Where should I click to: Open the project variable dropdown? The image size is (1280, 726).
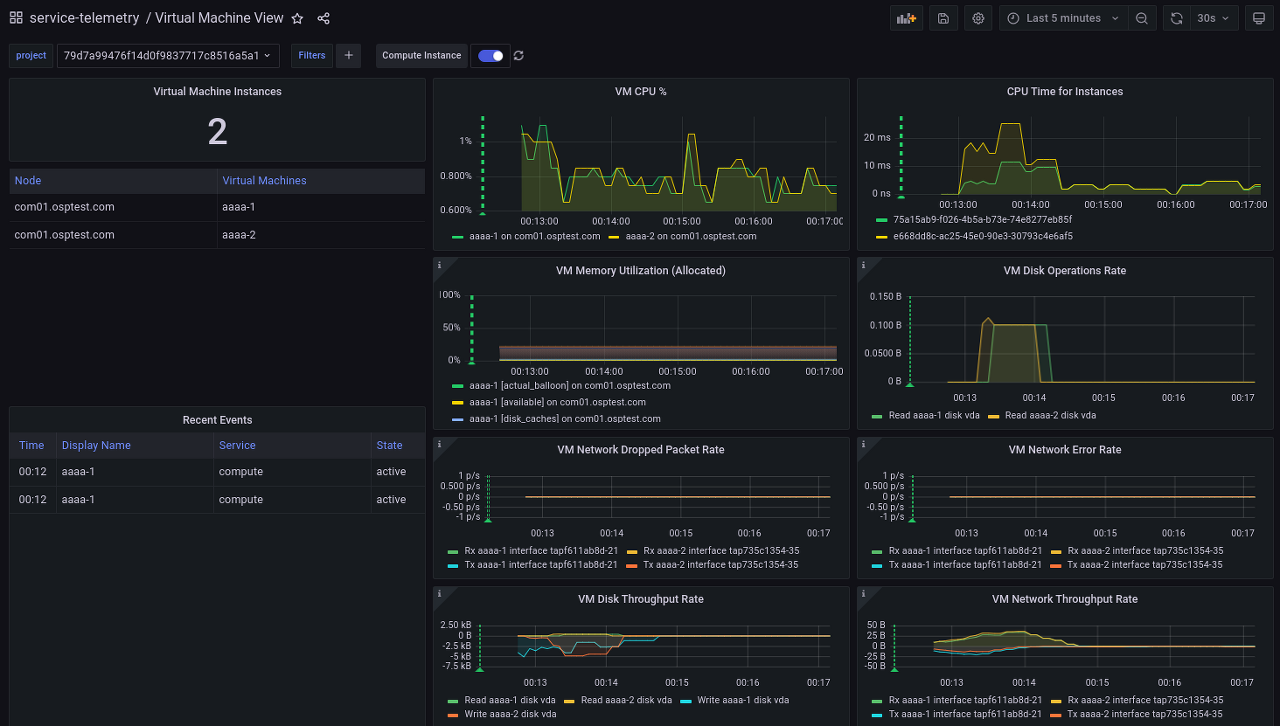tap(168, 56)
